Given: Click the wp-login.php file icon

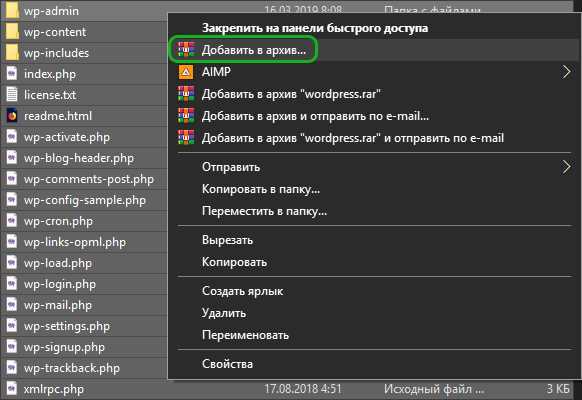Looking at the screenshot, I should point(12,284).
